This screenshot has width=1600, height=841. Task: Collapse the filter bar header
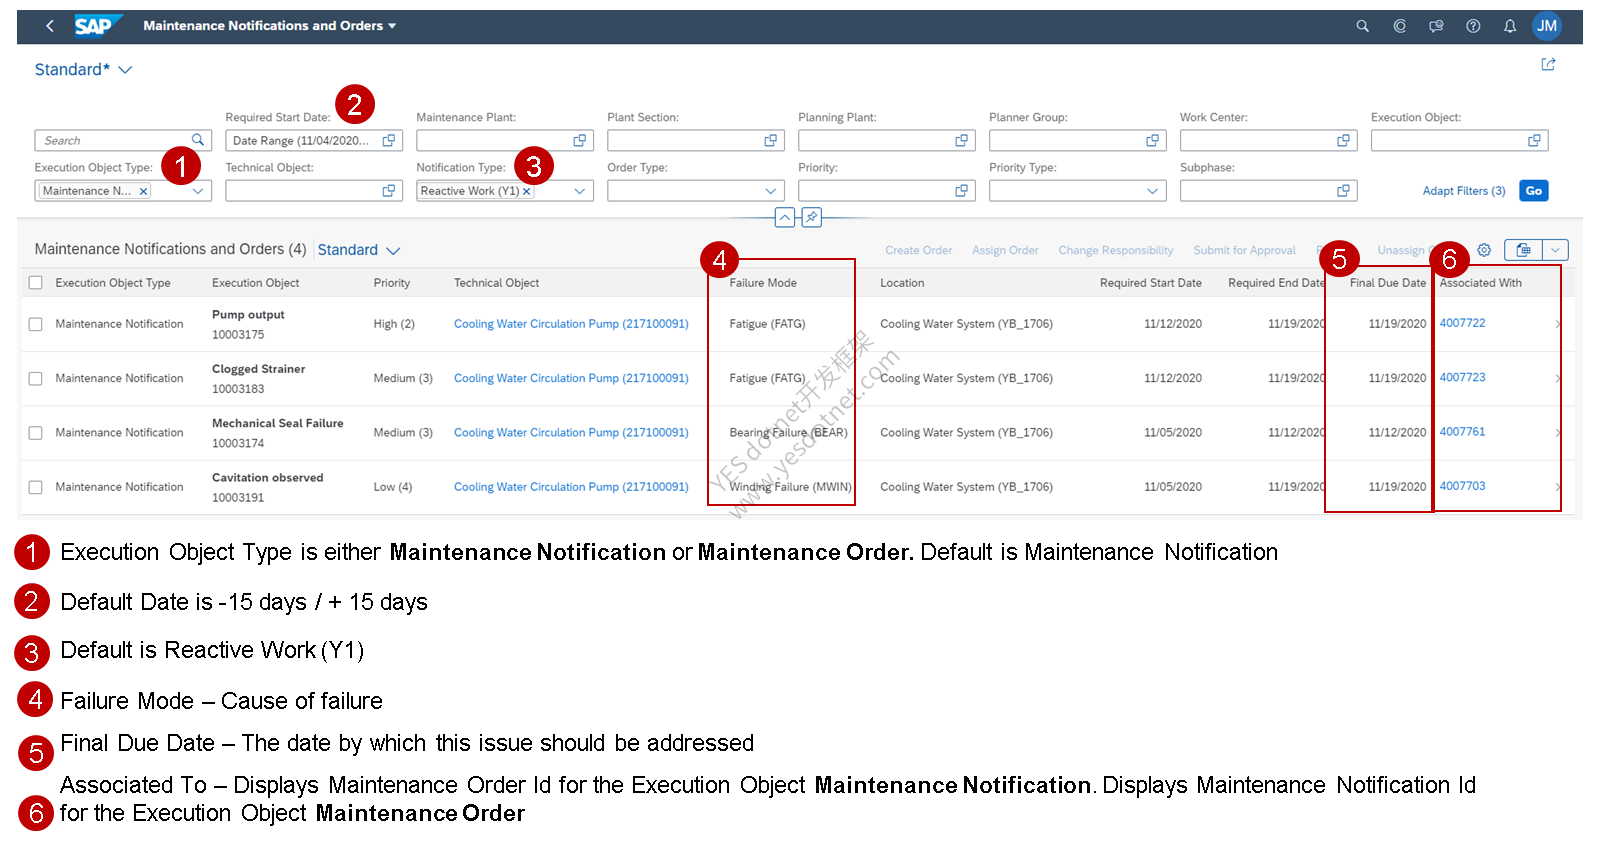click(x=785, y=217)
